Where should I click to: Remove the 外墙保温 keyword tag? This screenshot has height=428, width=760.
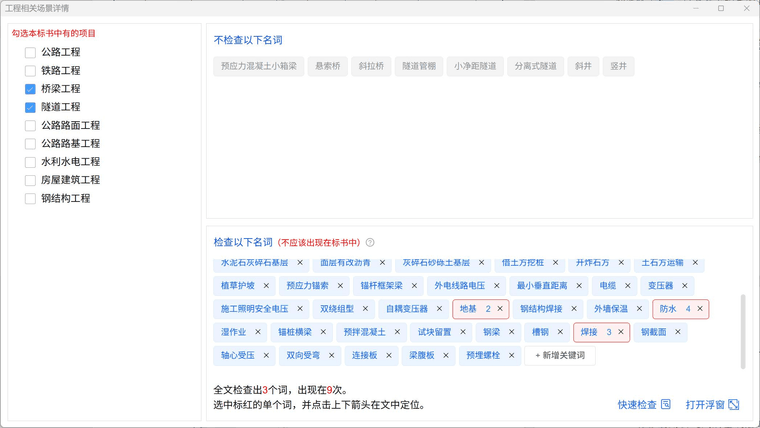coord(639,309)
